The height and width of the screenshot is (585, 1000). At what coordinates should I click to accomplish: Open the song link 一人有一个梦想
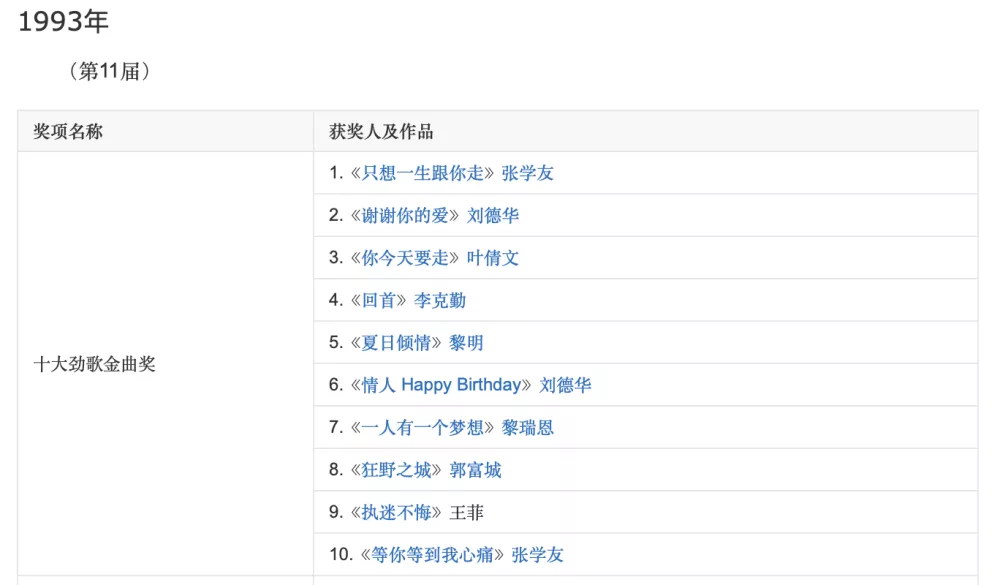[x=423, y=427]
